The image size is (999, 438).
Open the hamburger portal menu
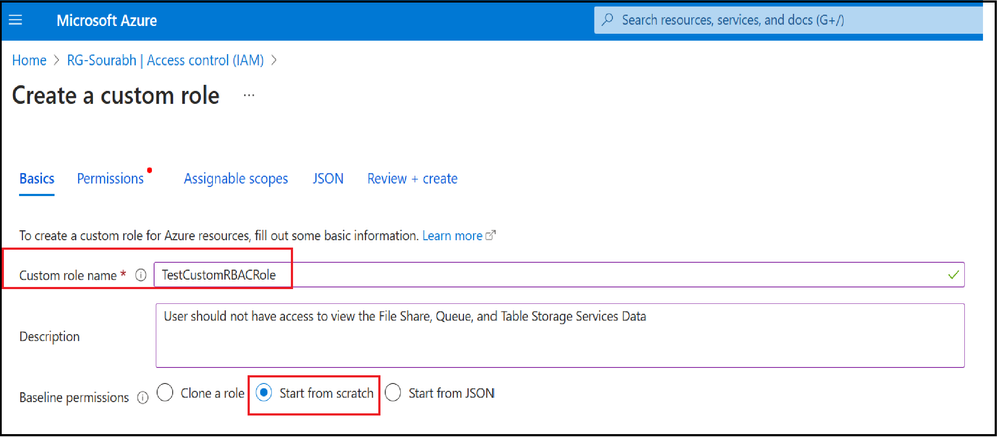tap(15, 20)
